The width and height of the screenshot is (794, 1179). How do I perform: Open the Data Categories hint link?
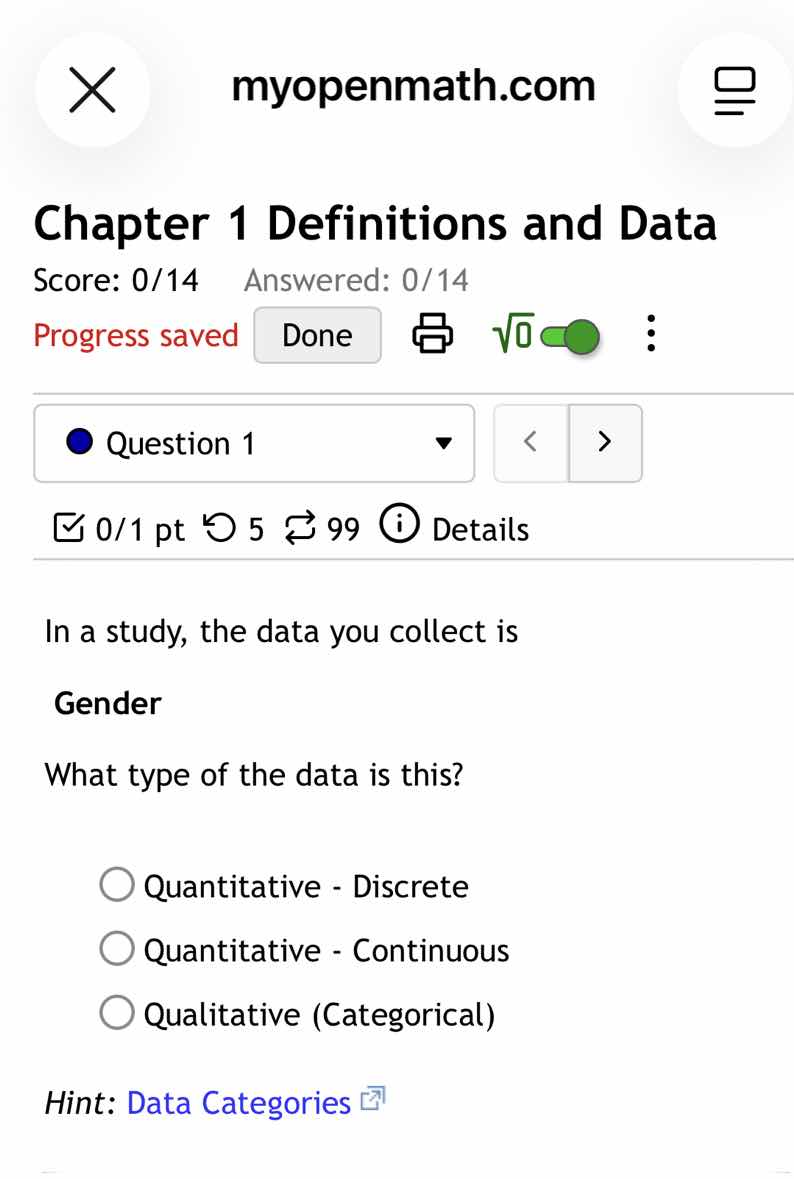coord(238,1102)
